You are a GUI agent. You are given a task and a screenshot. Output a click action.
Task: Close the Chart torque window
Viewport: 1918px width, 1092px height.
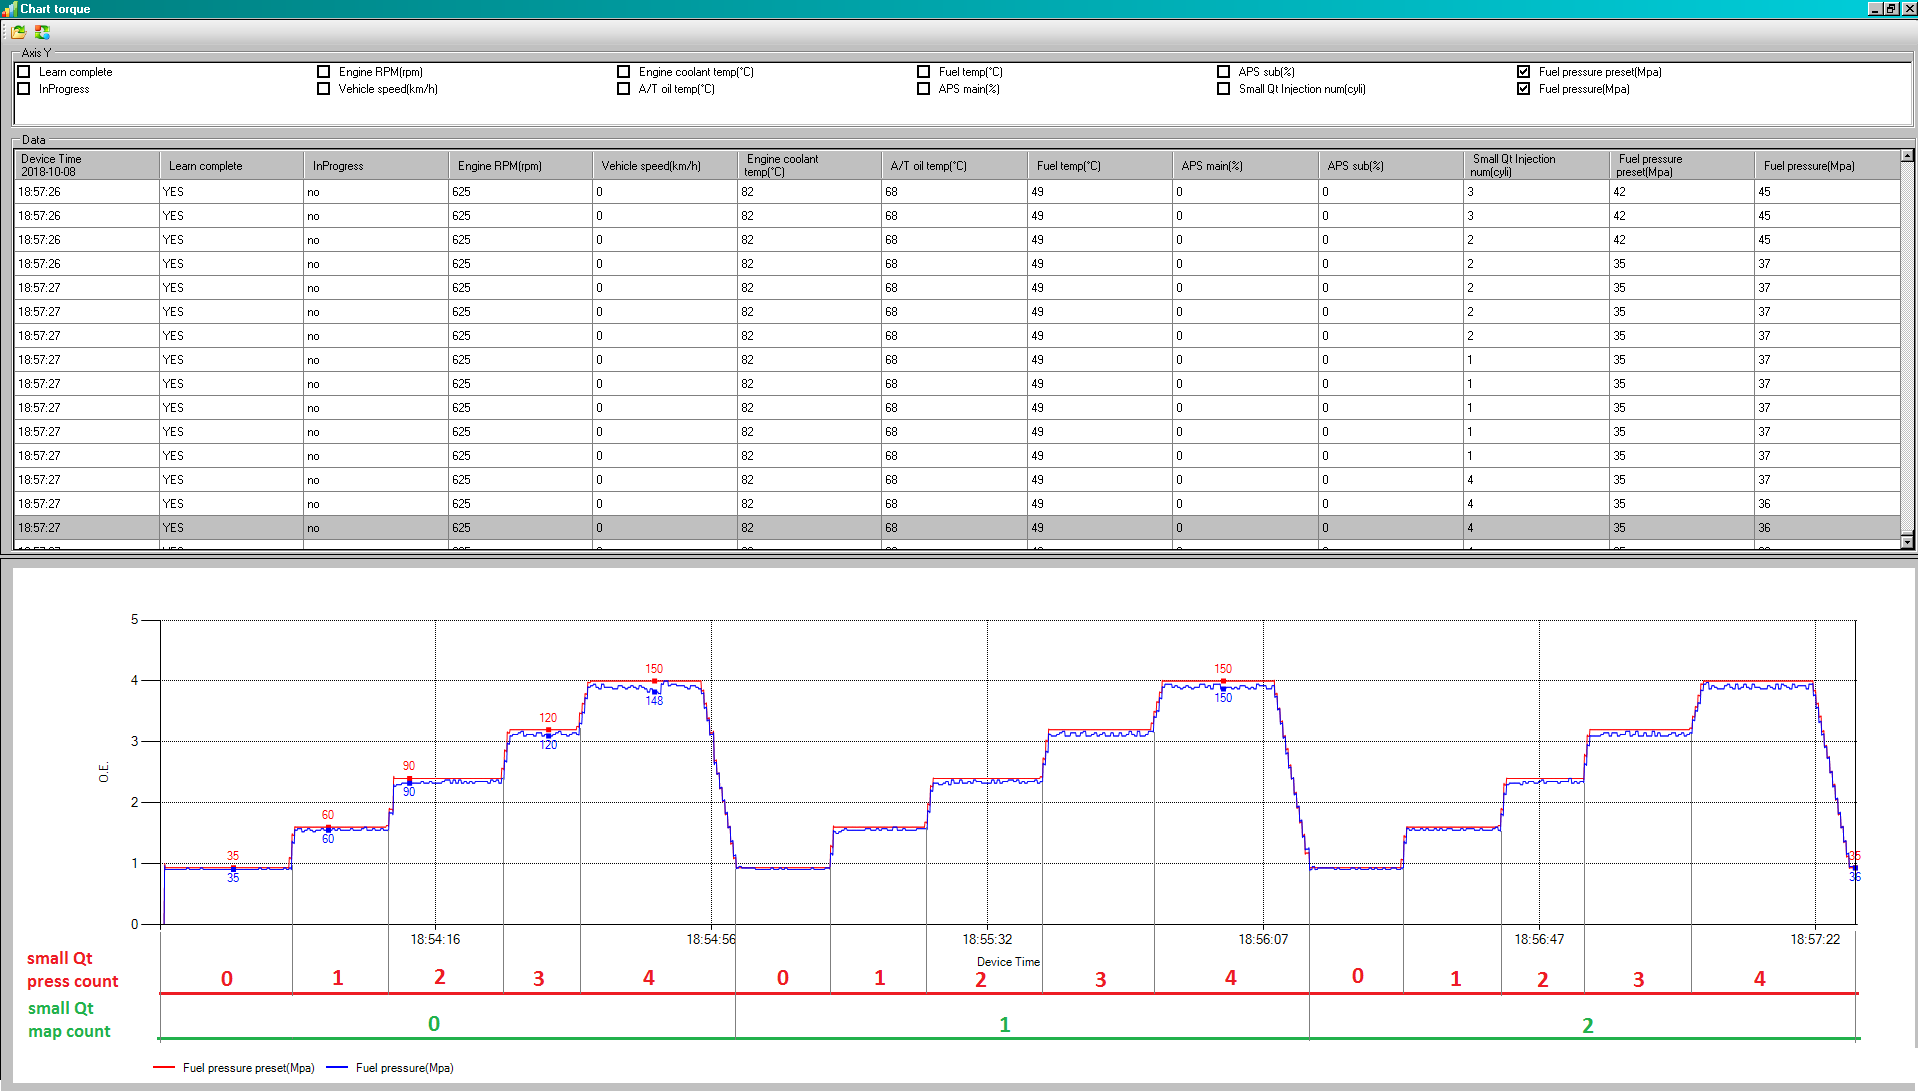(1908, 9)
